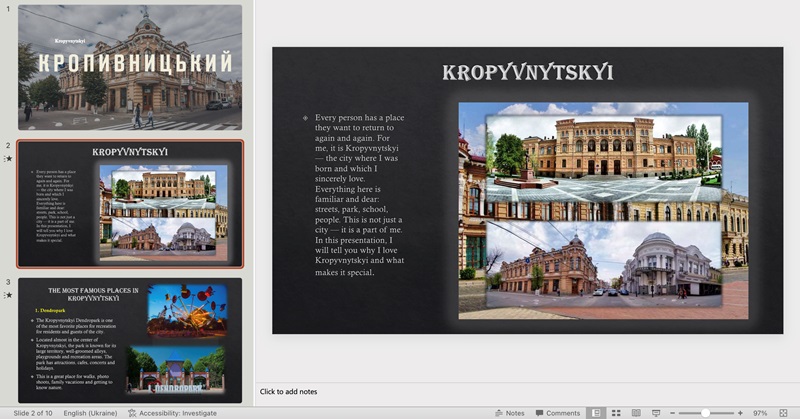Viewport: 800px width, 419px height.
Task: Toggle the Notes pane
Action: tap(509, 412)
